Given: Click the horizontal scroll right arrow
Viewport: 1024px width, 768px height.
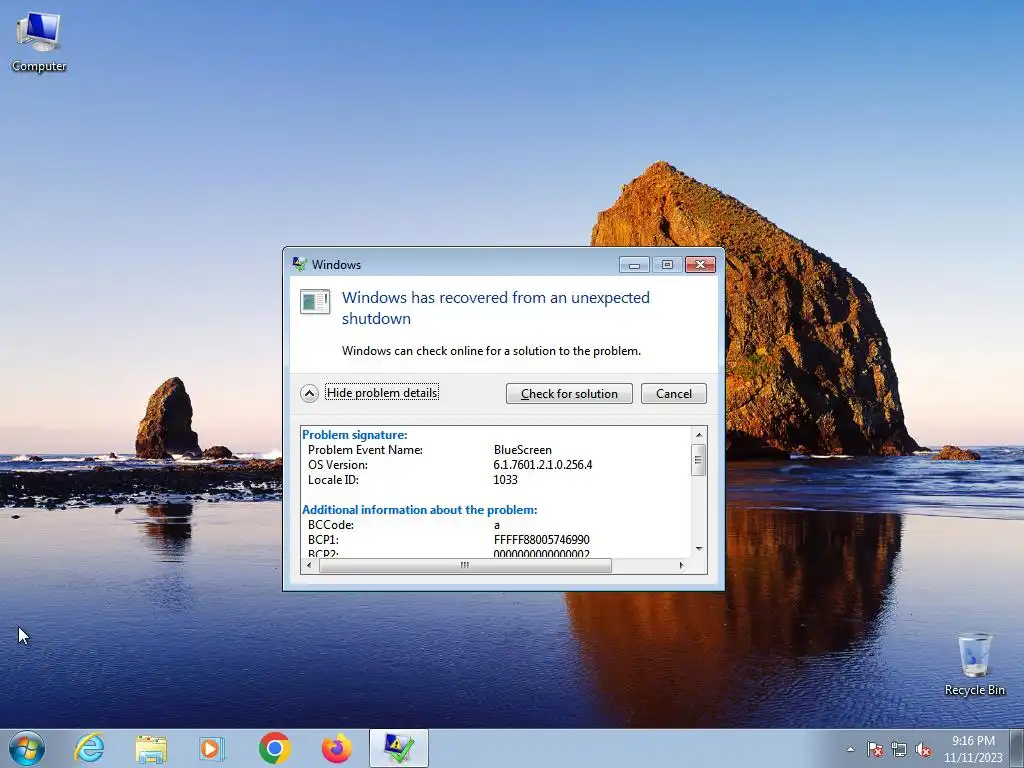Looking at the screenshot, I should [x=681, y=566].
